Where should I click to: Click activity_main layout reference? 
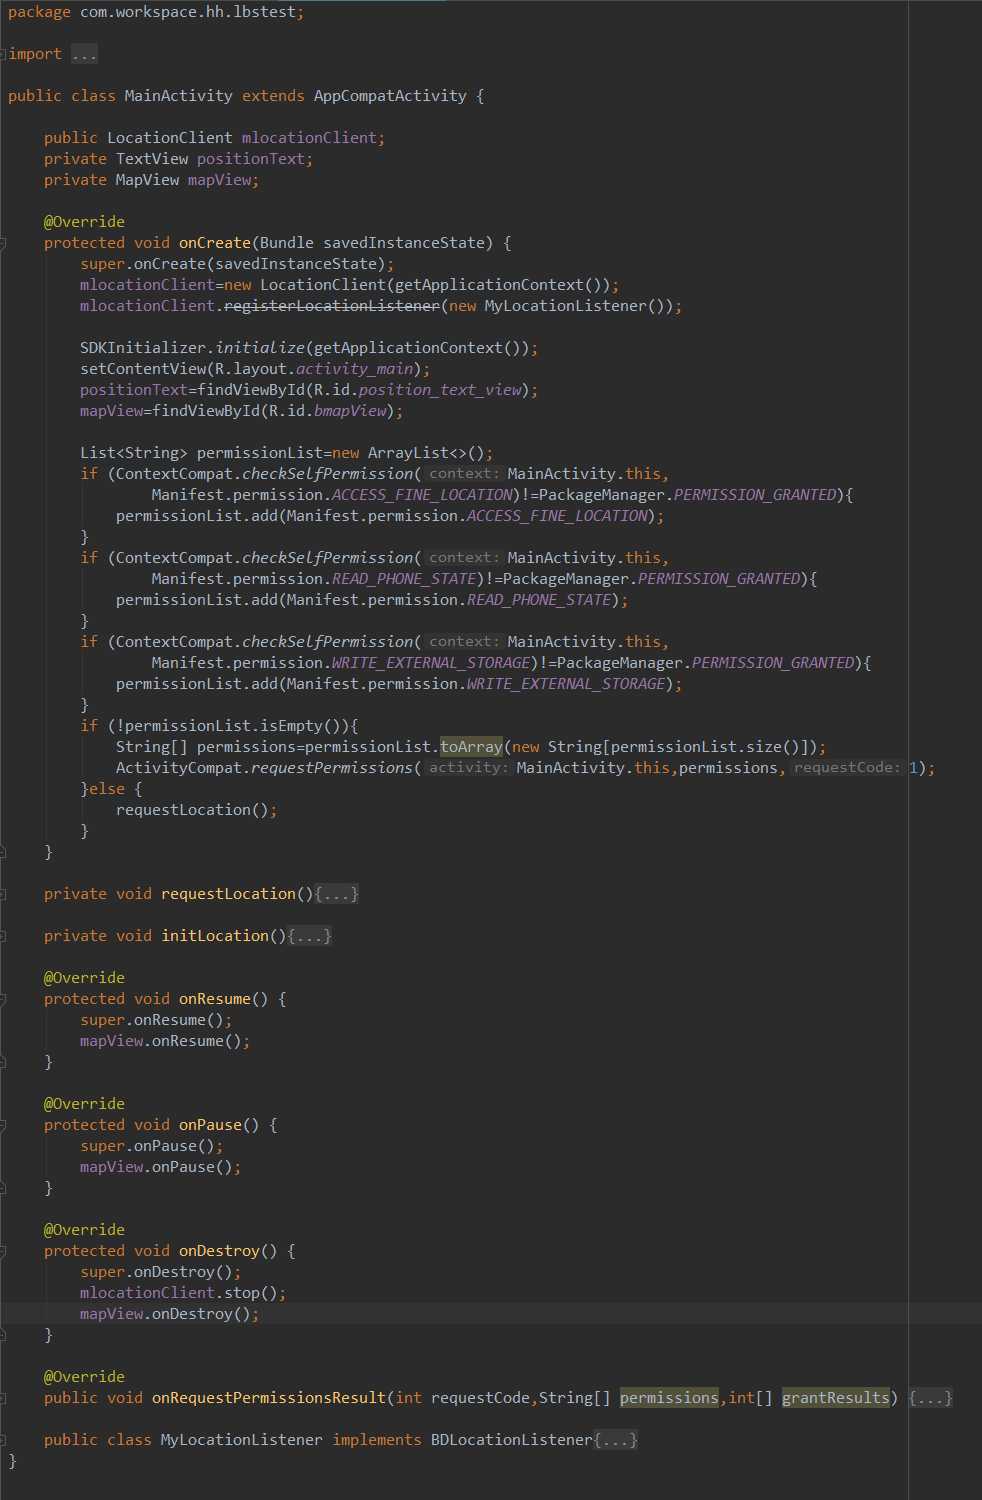354,369
